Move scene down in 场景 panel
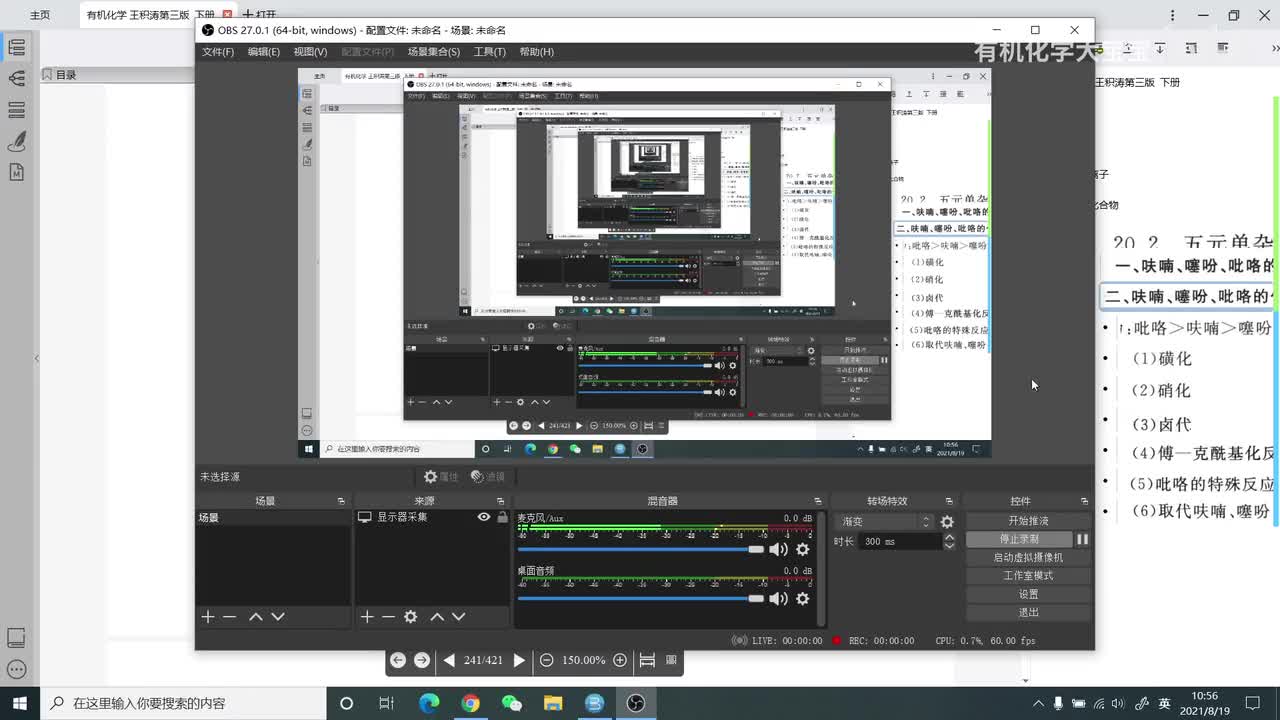 [278, 617]
